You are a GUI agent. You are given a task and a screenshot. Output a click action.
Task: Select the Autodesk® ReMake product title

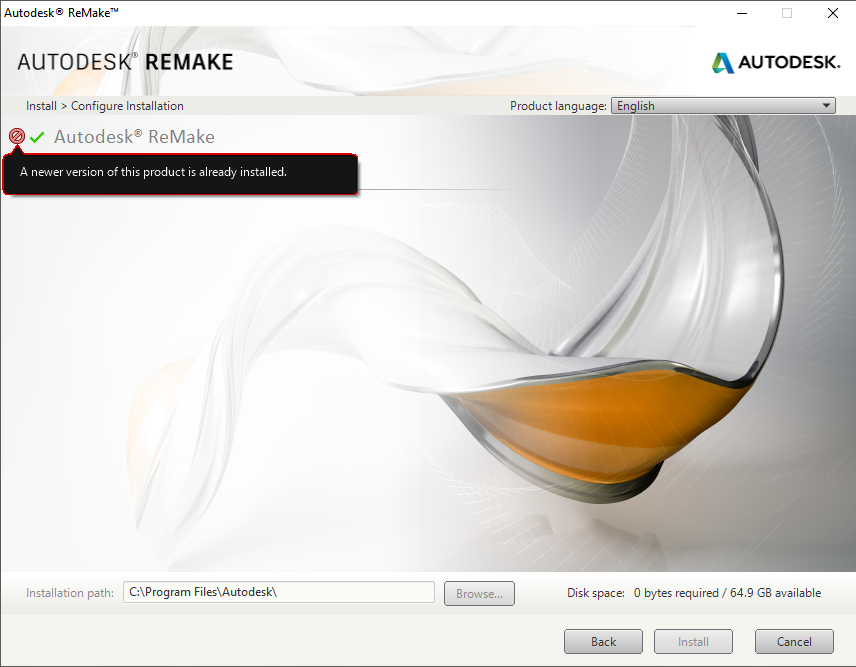pyautogui.click(x=134, y=136)
